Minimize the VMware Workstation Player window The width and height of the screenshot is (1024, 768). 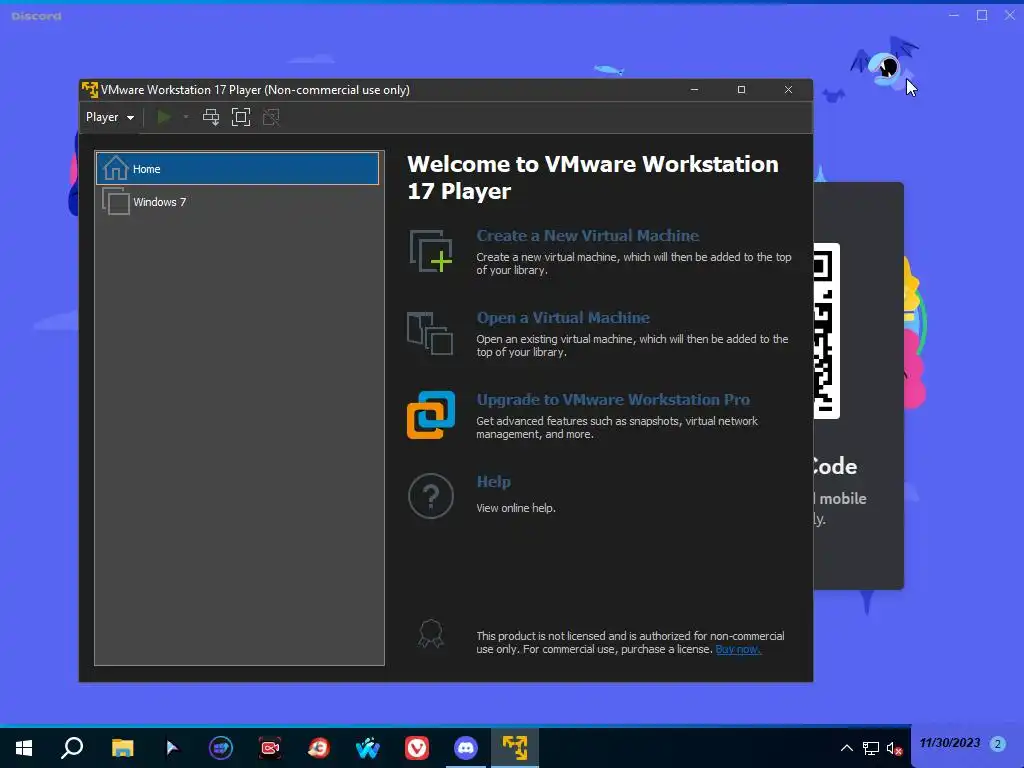point(694,89)
